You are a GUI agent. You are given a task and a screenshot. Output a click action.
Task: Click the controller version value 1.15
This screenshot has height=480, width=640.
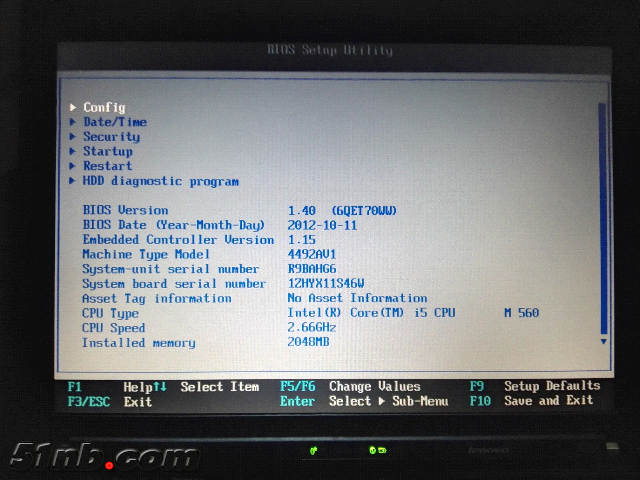click(302, 240)
